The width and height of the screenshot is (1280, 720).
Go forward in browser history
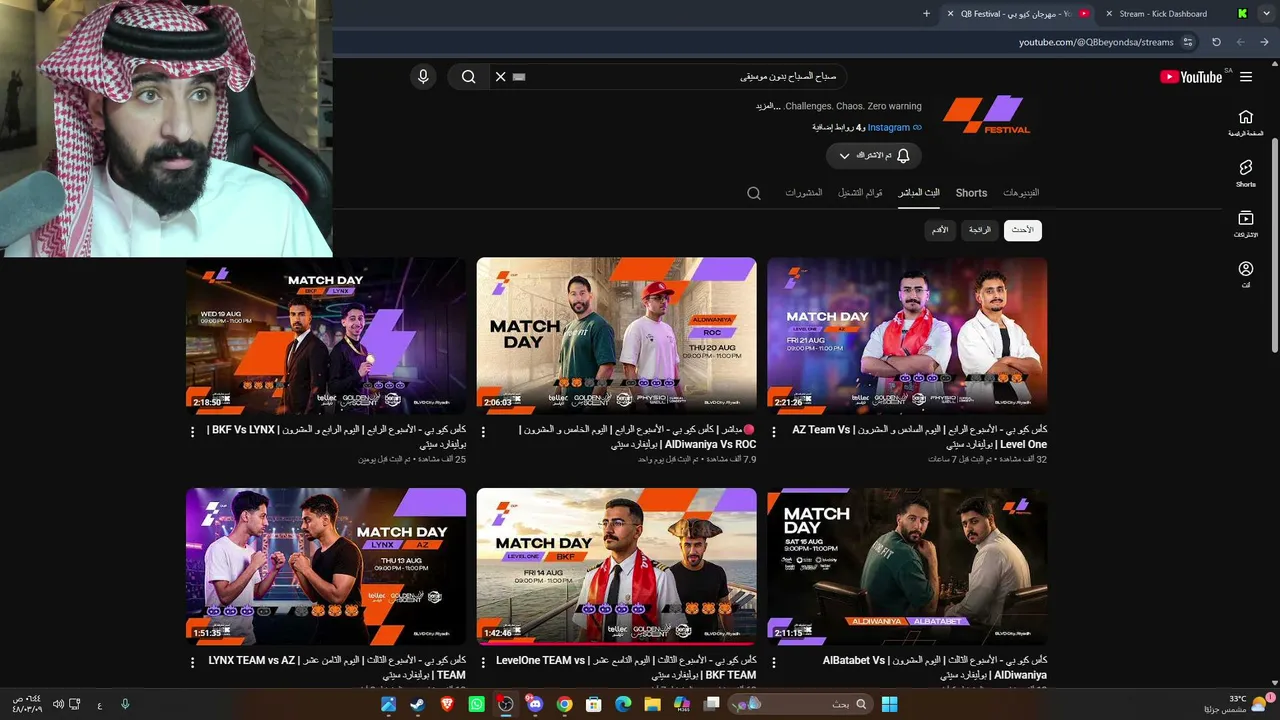click(x=1241, y=42)
